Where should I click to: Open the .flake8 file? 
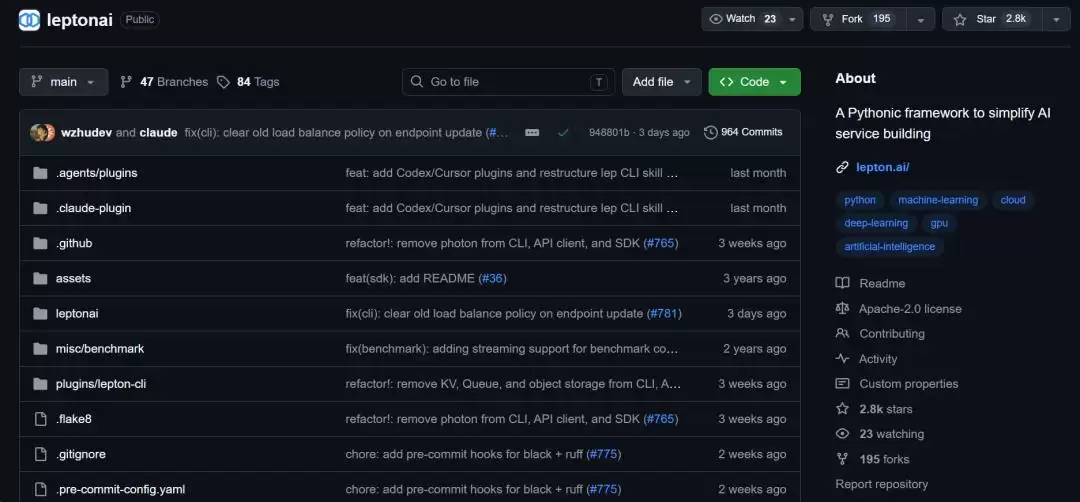[74, 419]
